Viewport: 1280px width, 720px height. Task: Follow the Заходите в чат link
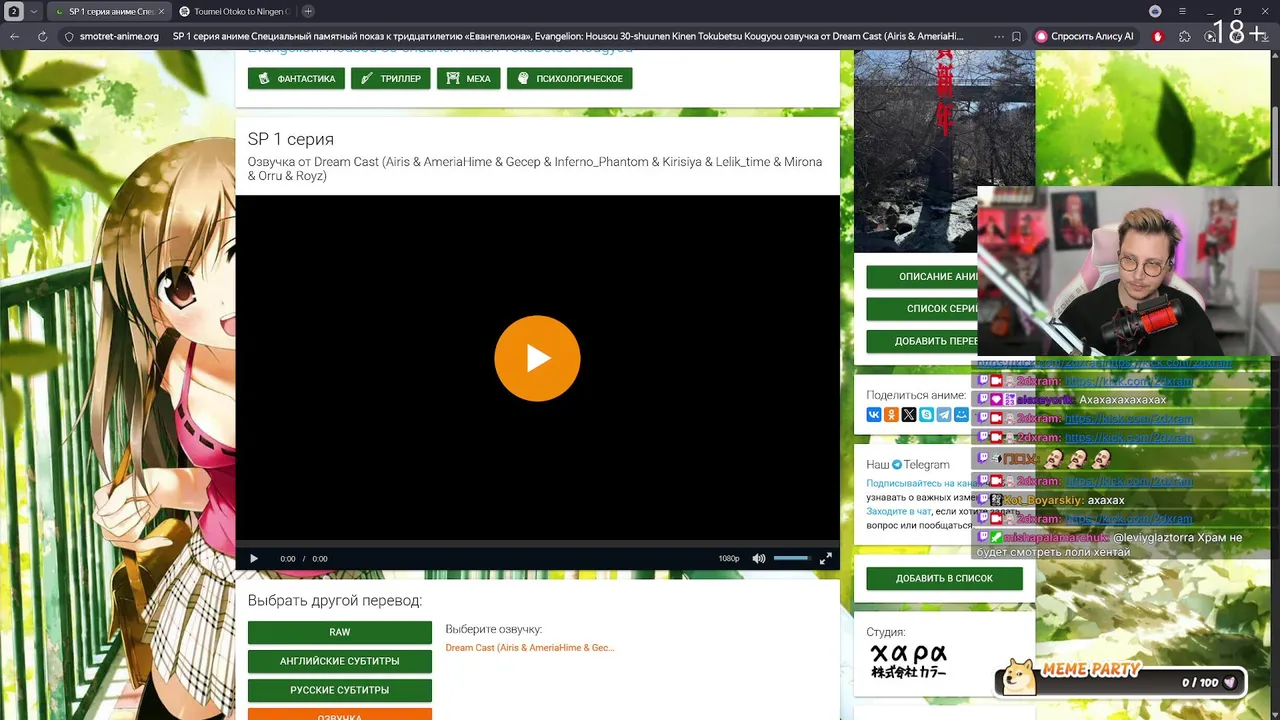point(898,511)
